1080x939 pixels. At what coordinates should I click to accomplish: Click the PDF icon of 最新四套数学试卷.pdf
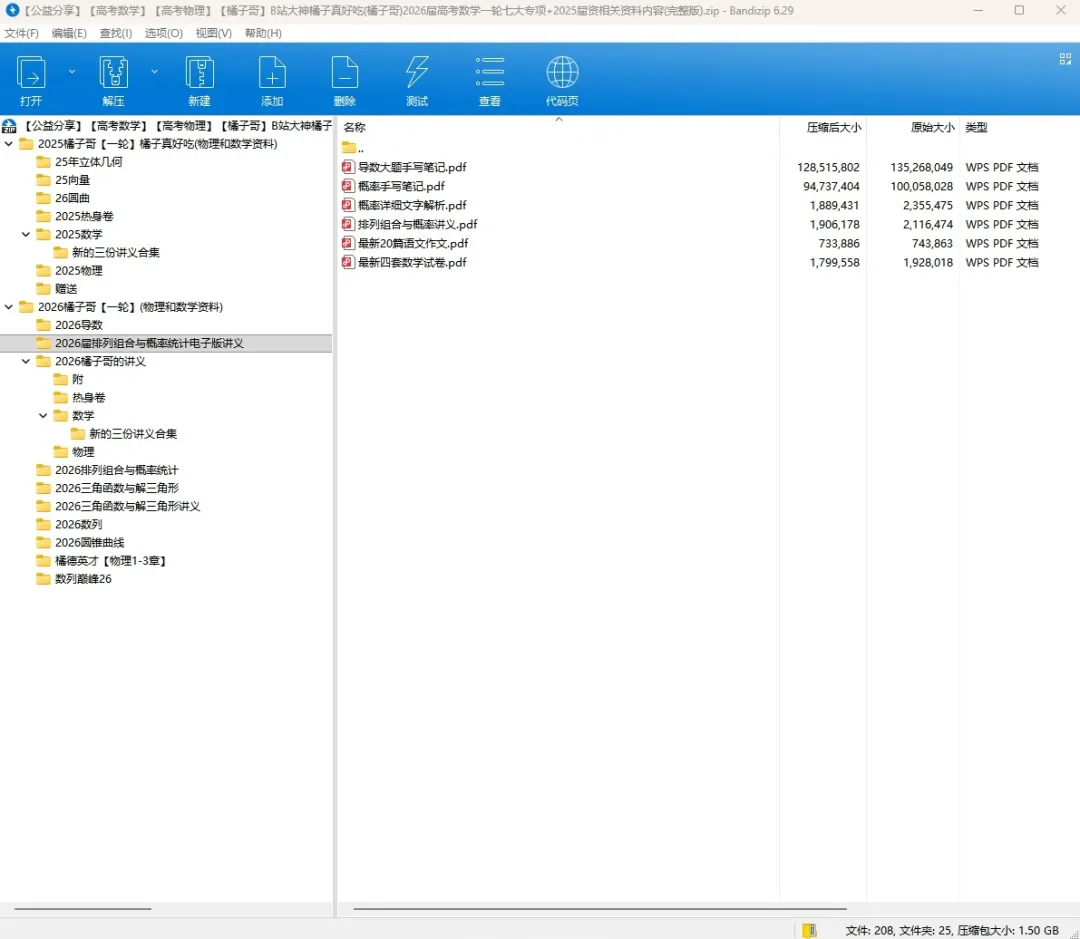point(348,262)
